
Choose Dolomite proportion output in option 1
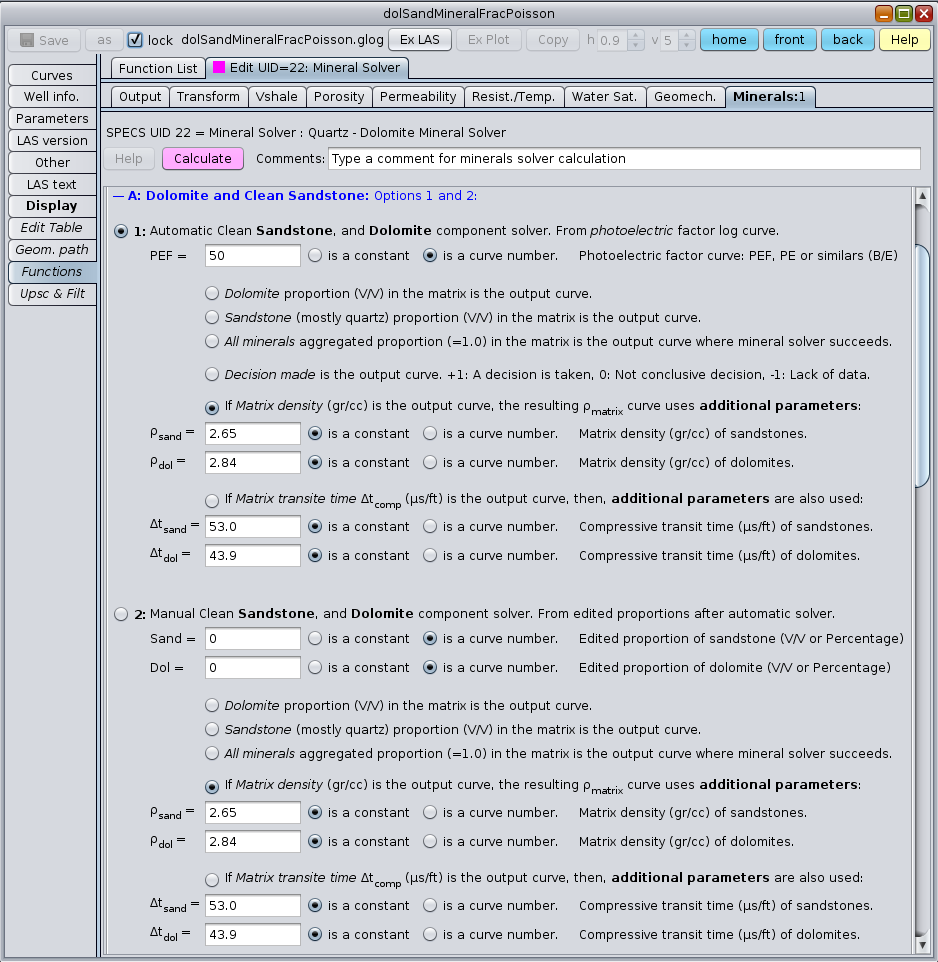click(212, 293)
